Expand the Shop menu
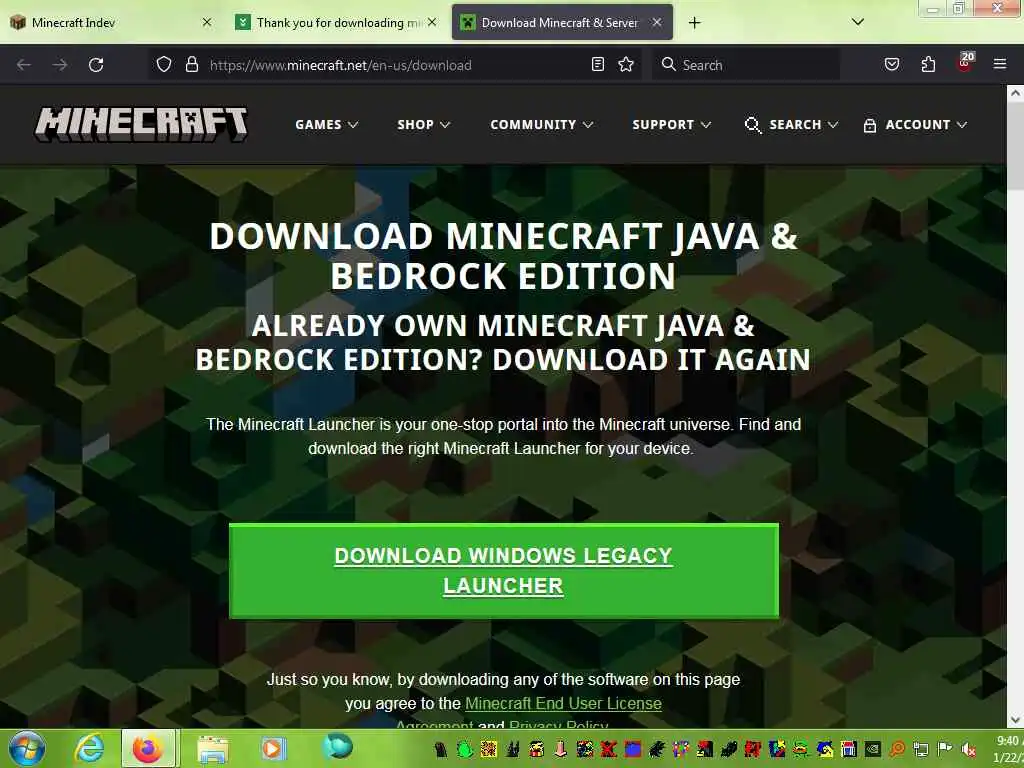The width and height of the screenshot is (1024, 768). point(423,125)
